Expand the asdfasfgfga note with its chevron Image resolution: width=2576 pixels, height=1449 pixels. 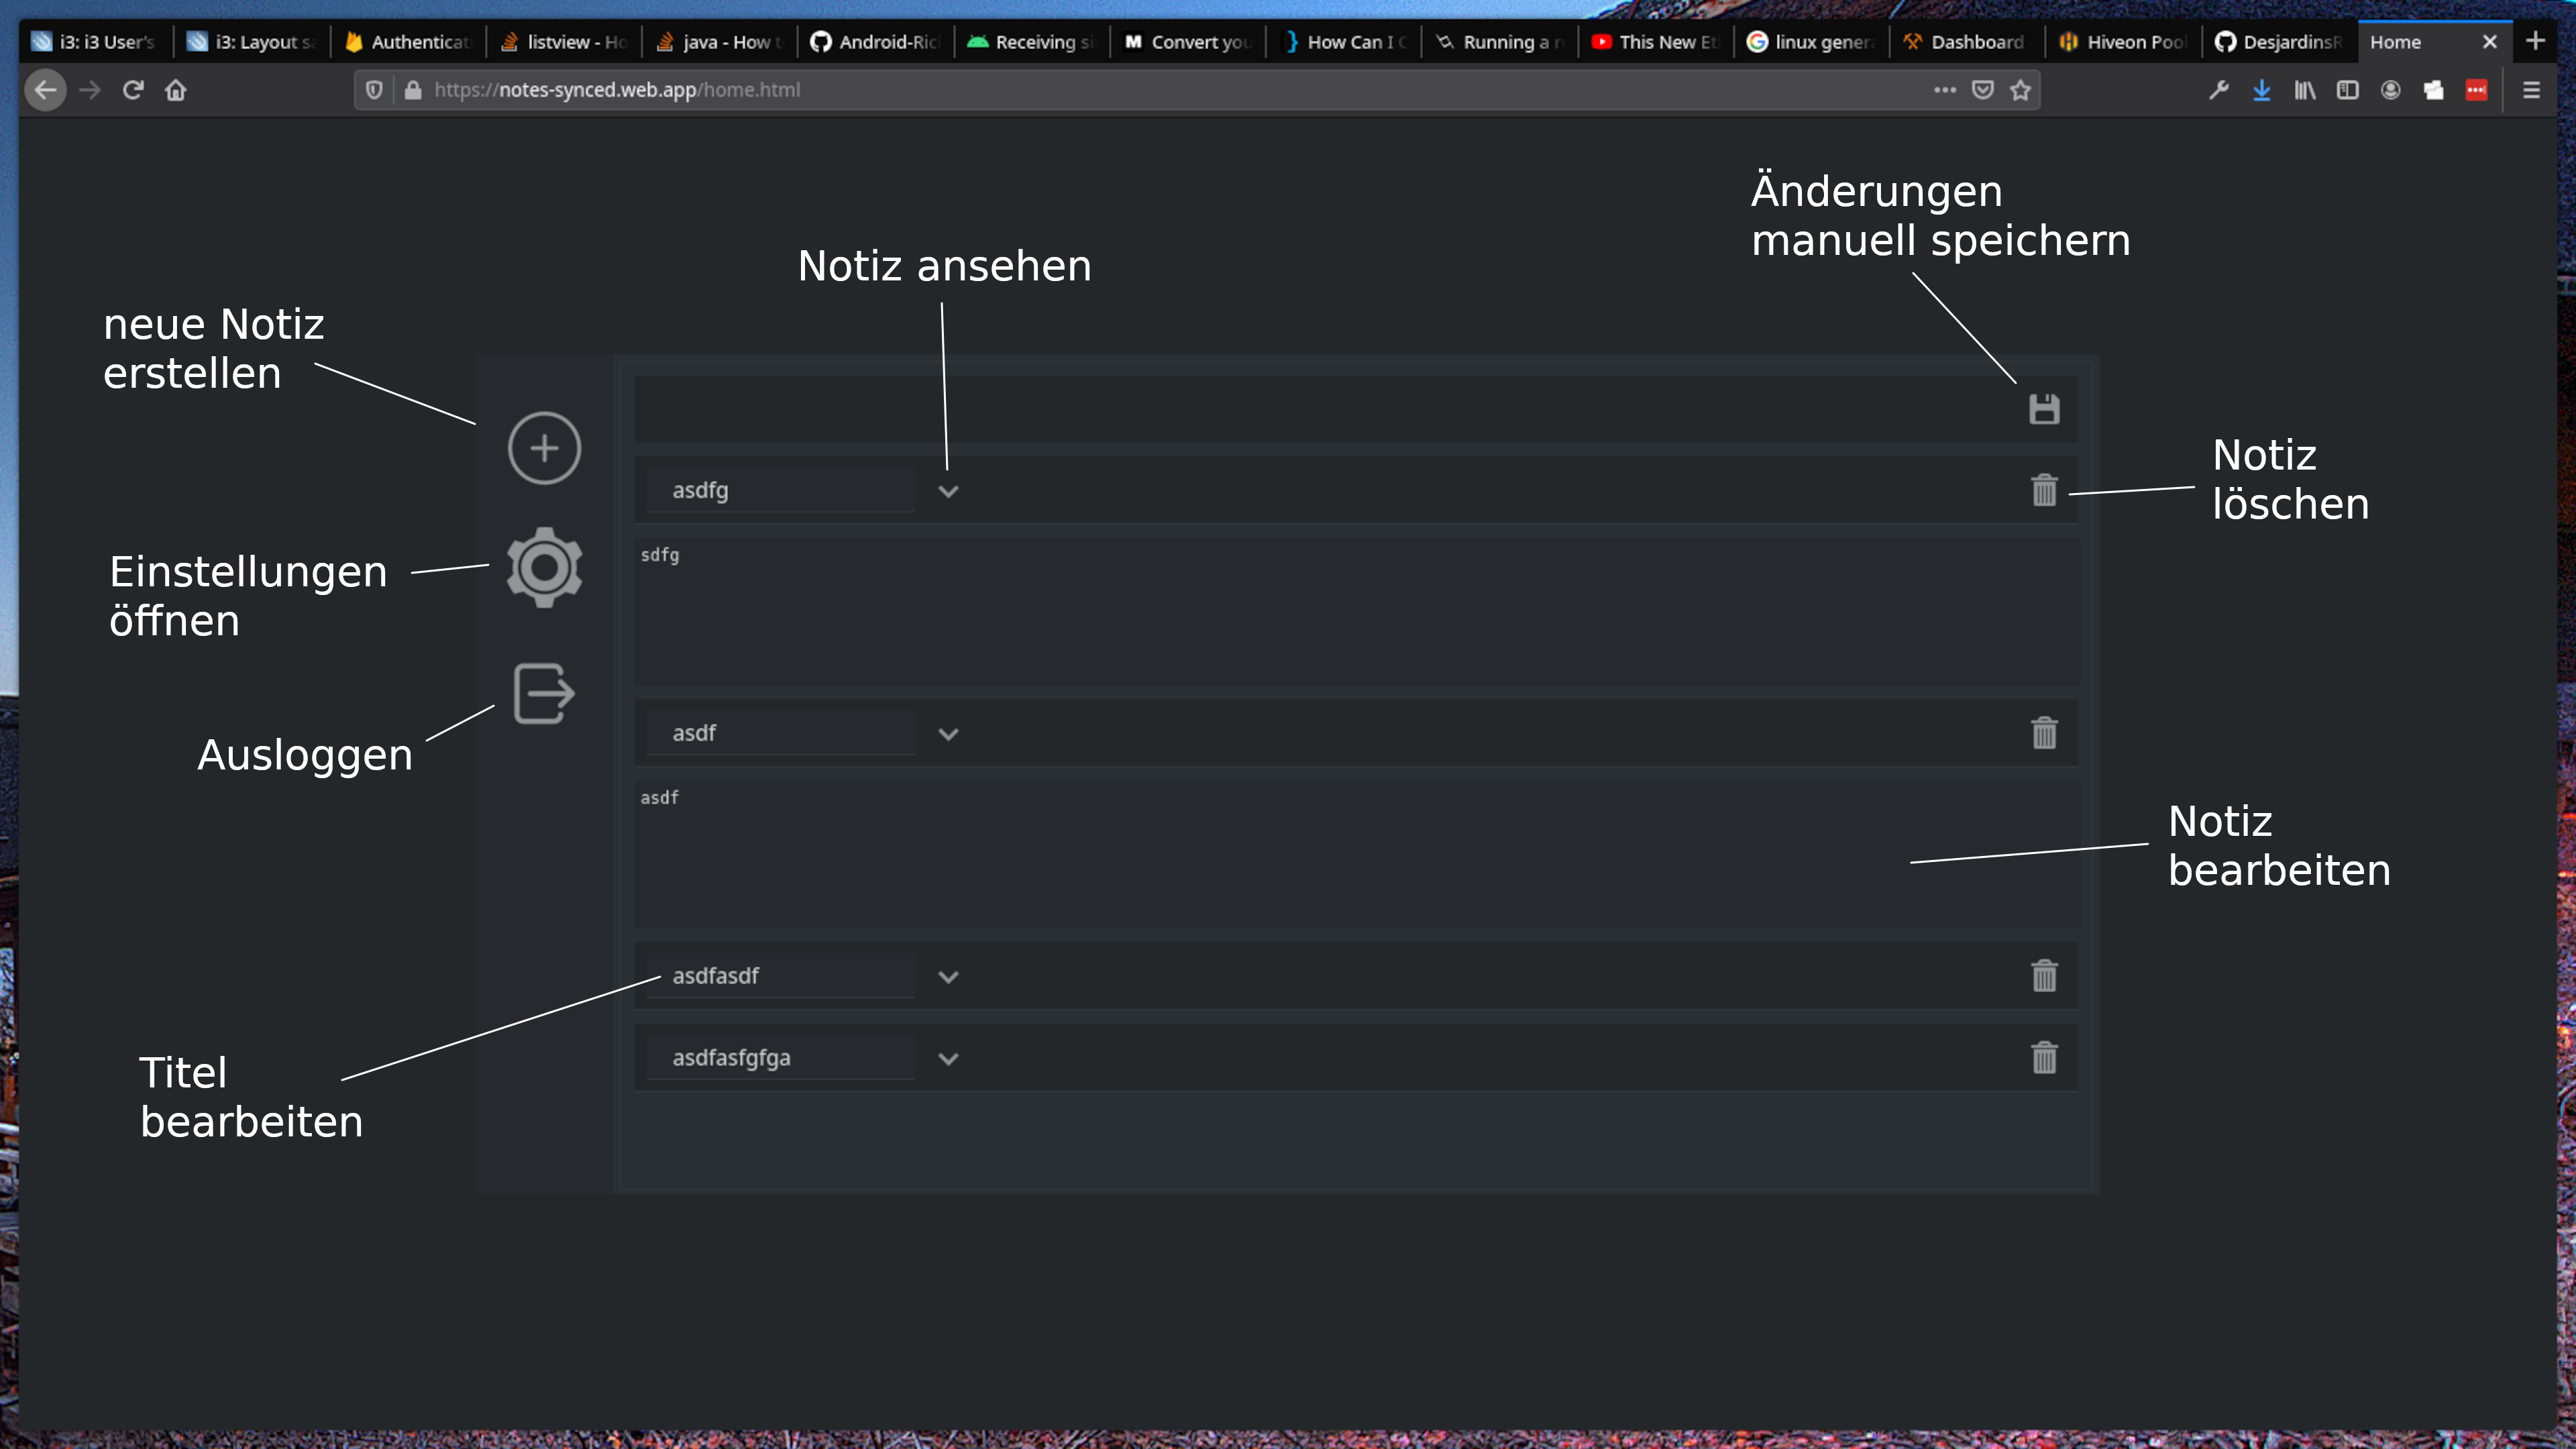[948, 1059]
